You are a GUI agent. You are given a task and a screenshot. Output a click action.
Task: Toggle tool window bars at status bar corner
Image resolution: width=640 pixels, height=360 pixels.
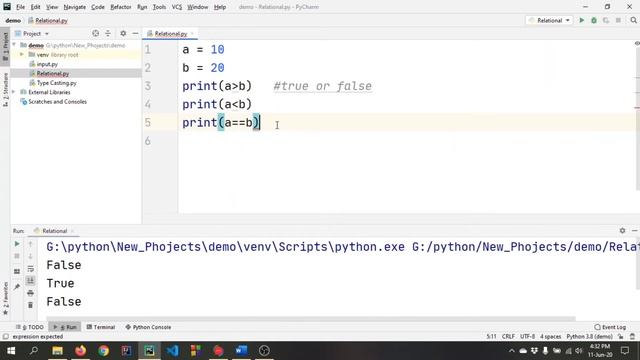click(x=5, y=337)
